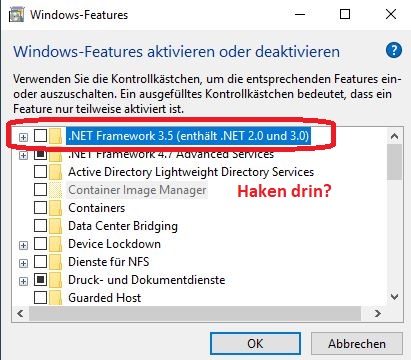Tick the Containers checkbox
This screenshot has width=411, height=360.
(40, 208)
